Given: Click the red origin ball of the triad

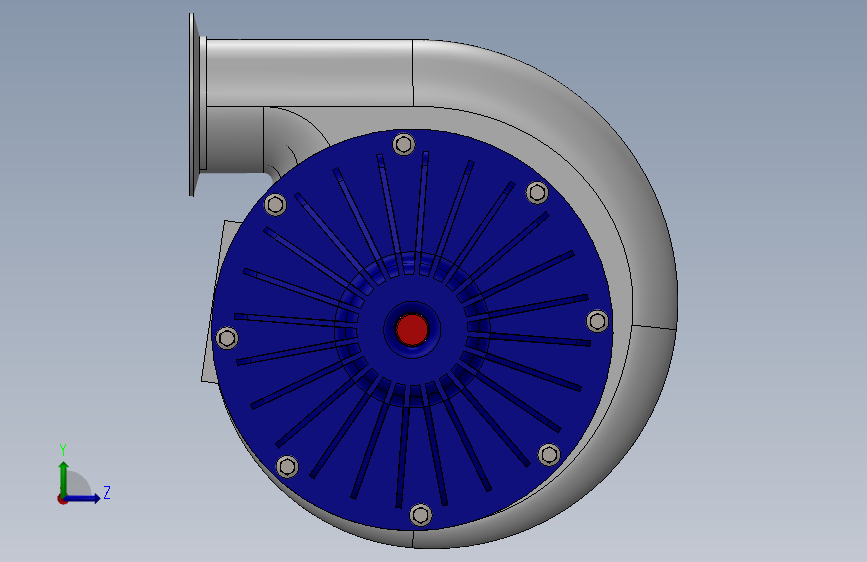Looking at the screenshot, I should click(62, 499).
